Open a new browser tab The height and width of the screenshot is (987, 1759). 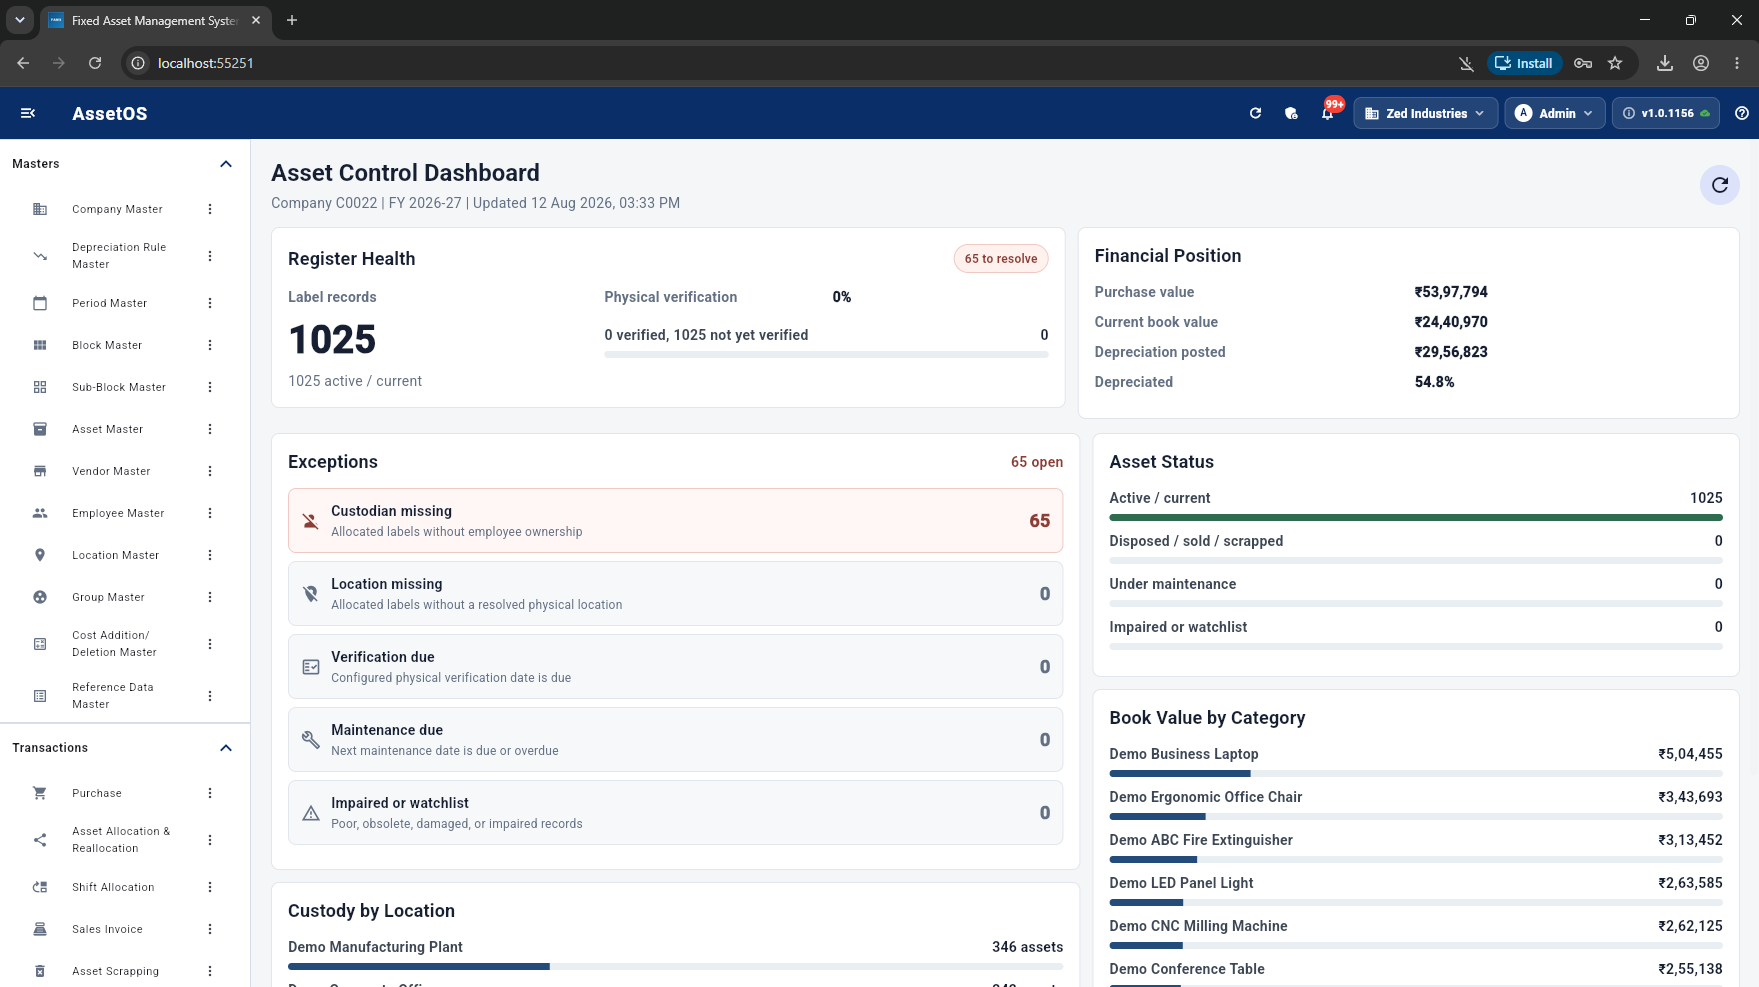(292, 20)
